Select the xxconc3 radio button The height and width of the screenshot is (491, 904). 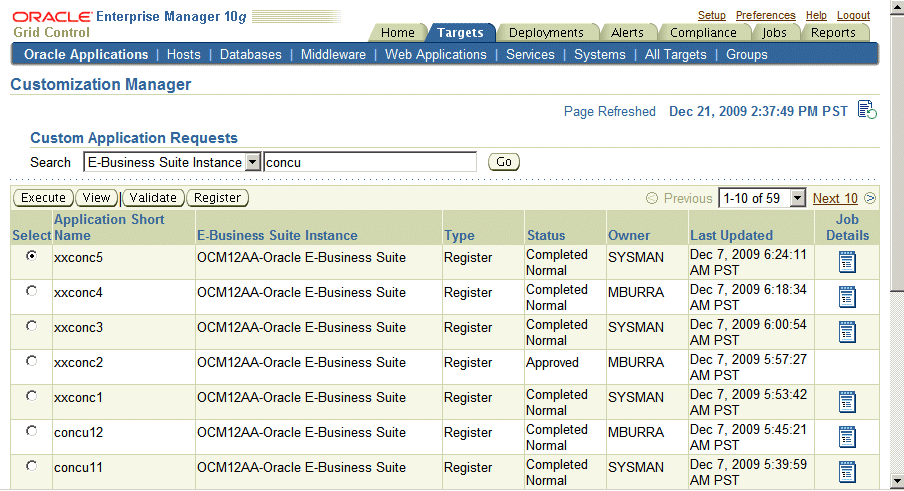32,326
